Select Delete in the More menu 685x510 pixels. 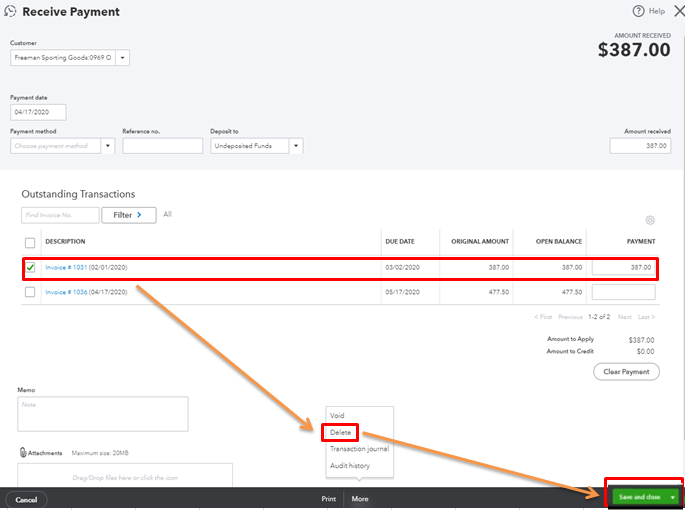(340, 433)
